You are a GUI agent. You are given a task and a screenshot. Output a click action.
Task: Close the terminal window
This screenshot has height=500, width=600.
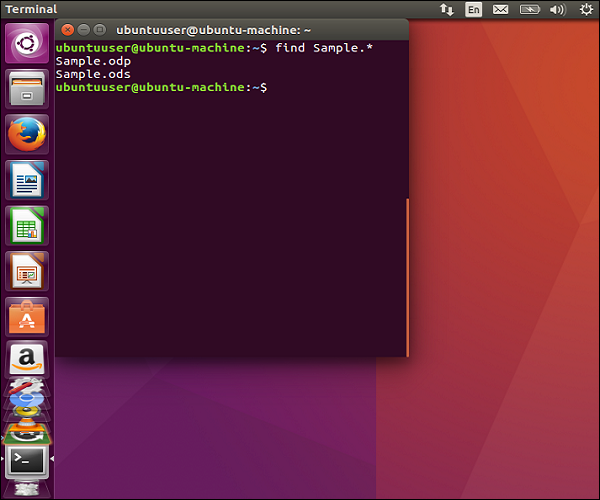67,30
